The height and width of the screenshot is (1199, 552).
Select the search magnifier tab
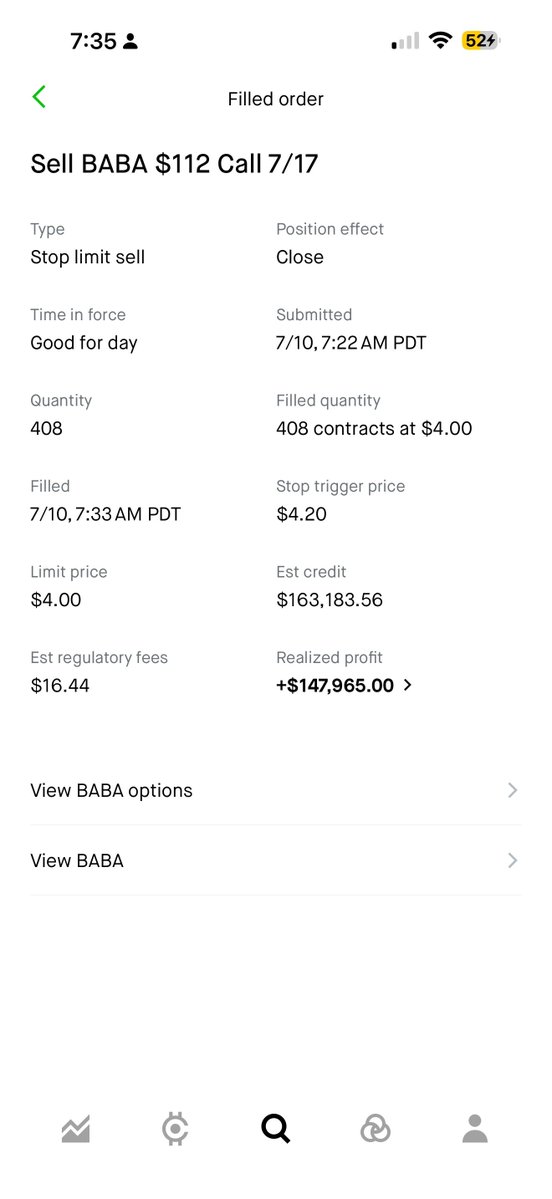(275, 1129)
